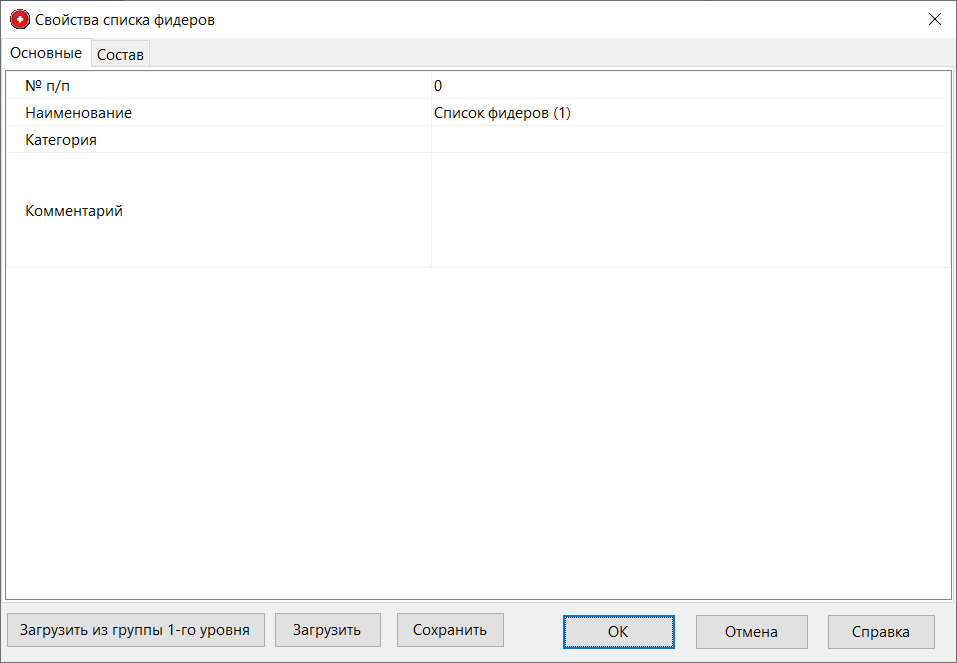Select the Комментарий property label
This screenshot has height=663, width=957.
[x=74, y=211]
